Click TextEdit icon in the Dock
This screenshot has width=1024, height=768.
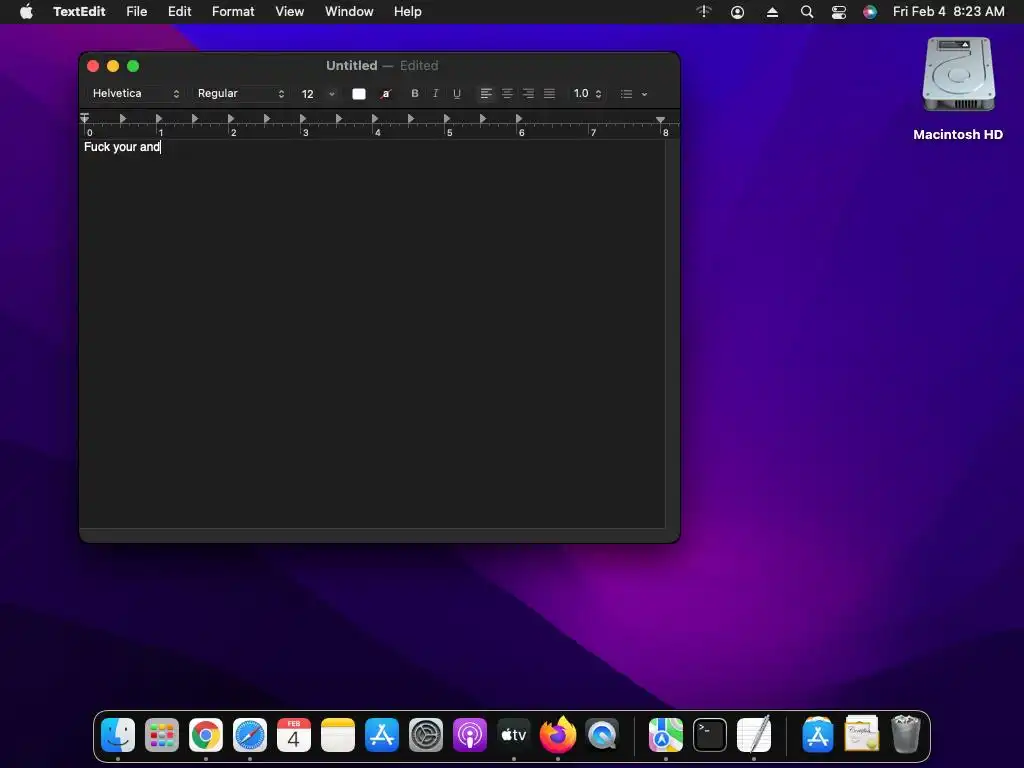tap(754, 734)
